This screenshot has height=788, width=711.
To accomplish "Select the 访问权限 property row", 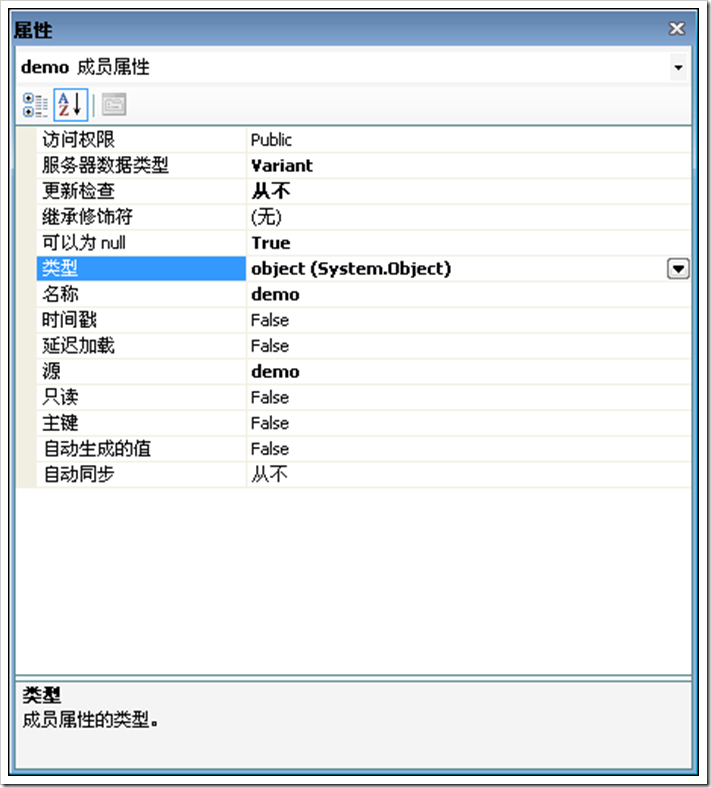I will click(x=141, y=140).
